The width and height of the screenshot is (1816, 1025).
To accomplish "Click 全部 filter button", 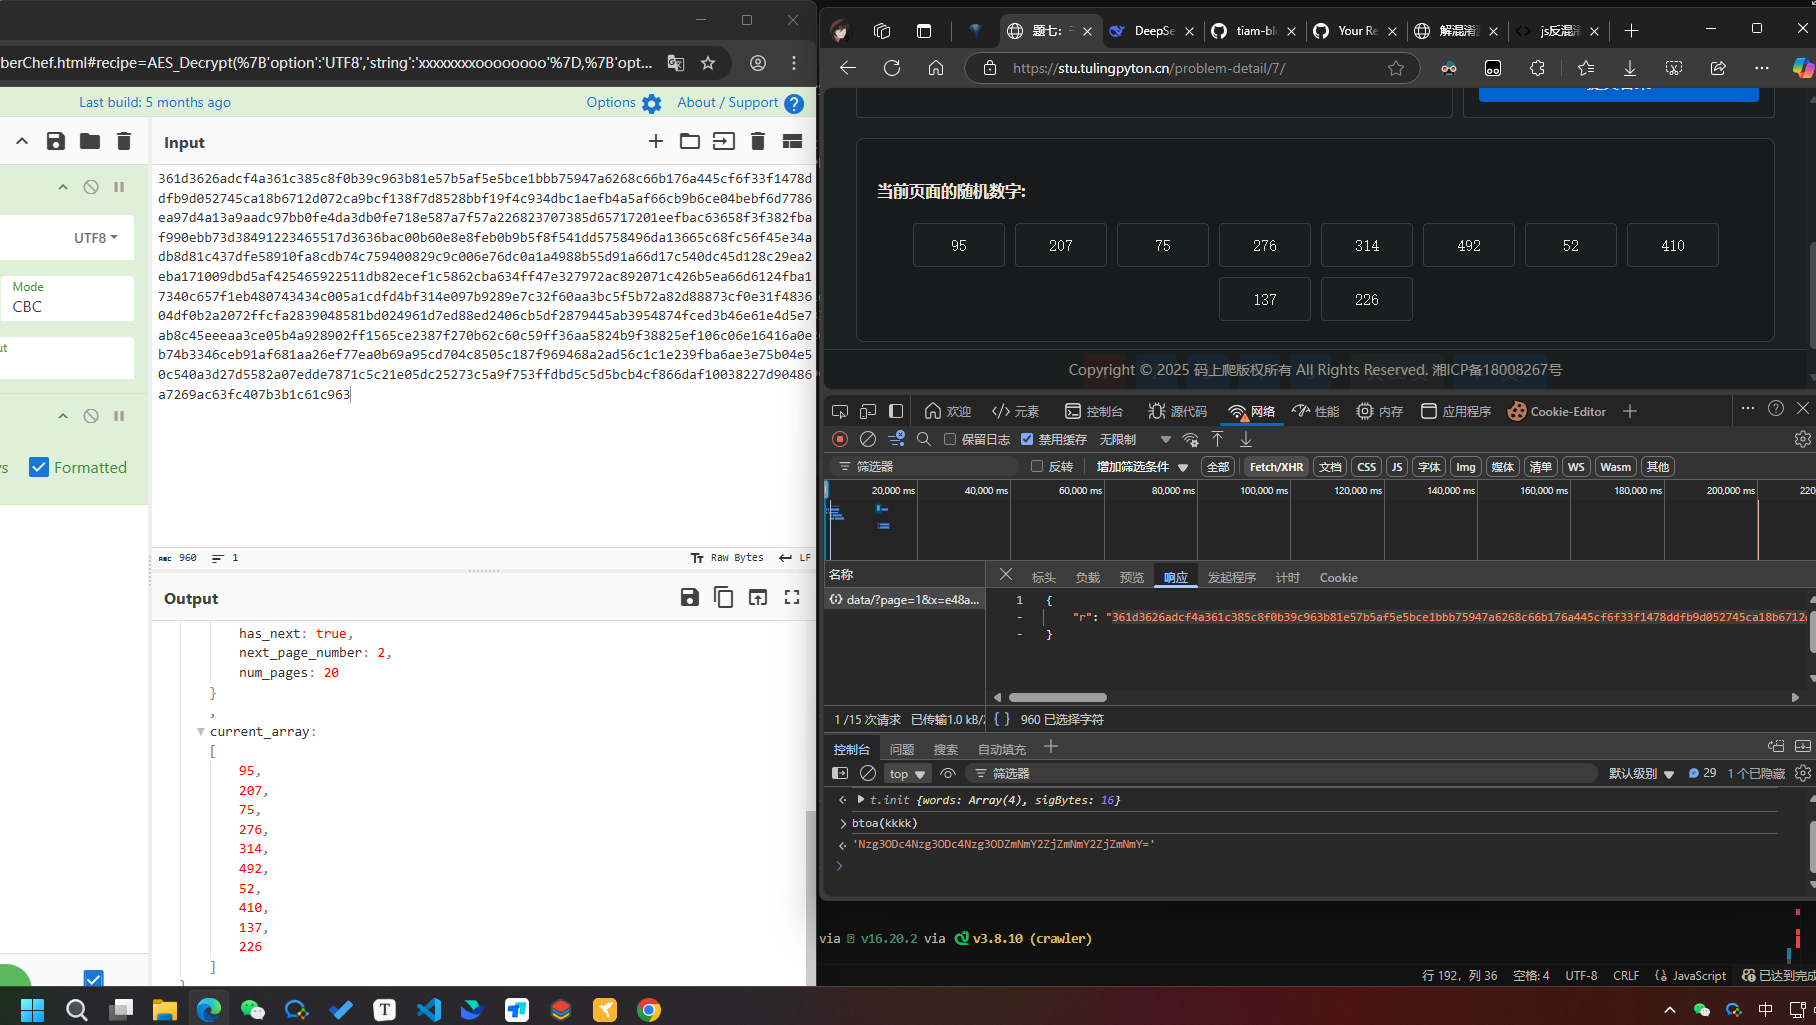I will (1218, 466).
